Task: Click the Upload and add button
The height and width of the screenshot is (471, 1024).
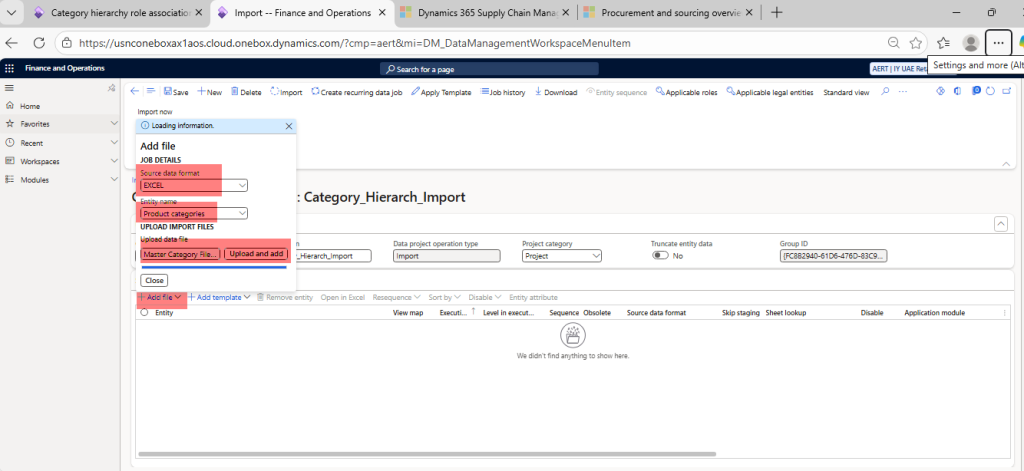Action: 256,255
